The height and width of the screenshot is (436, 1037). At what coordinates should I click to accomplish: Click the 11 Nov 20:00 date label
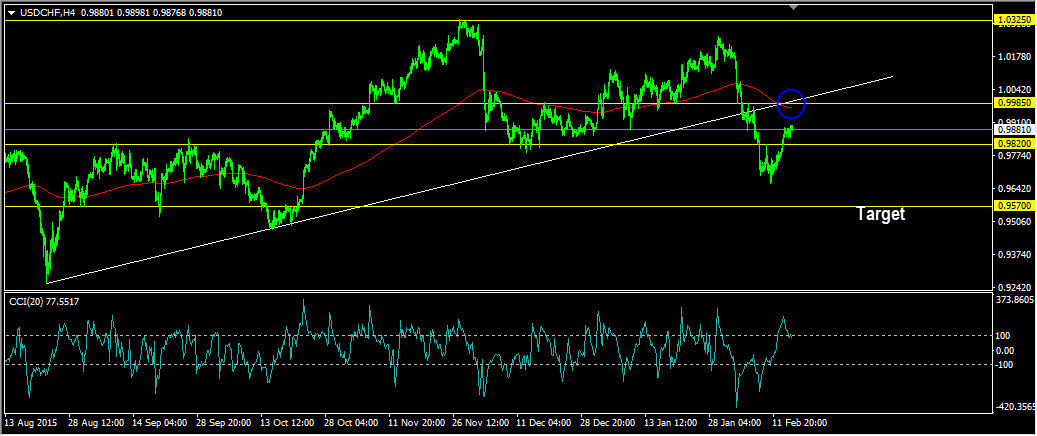pyautogui.click(x=417, y=422)
